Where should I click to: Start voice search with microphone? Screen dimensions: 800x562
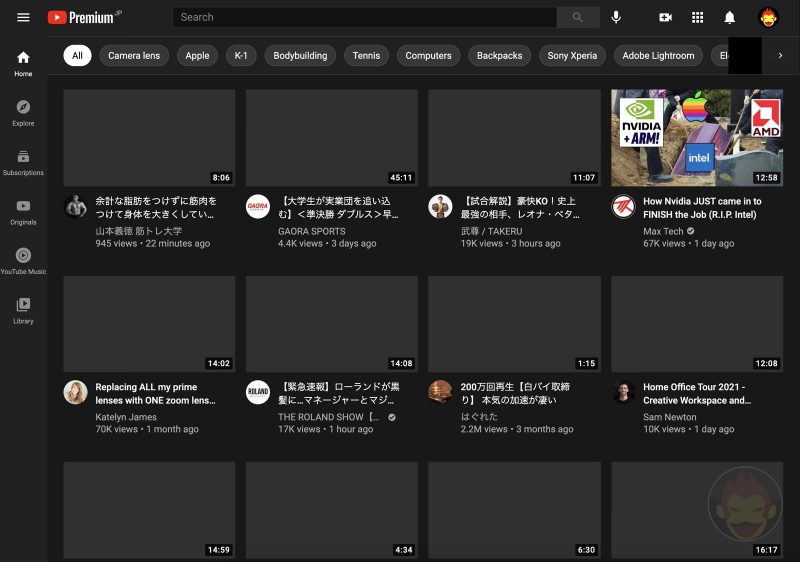coord(616,17)
